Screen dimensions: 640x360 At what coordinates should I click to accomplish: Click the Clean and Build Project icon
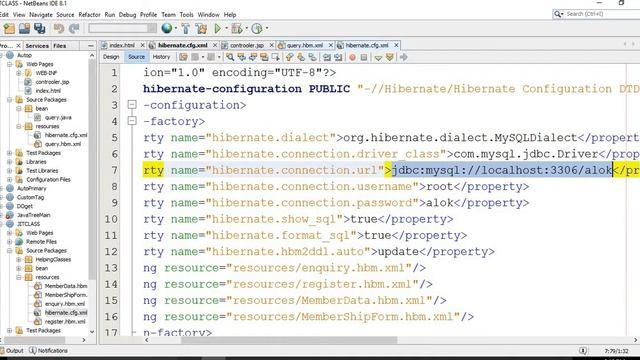click(x=201, y=29)
